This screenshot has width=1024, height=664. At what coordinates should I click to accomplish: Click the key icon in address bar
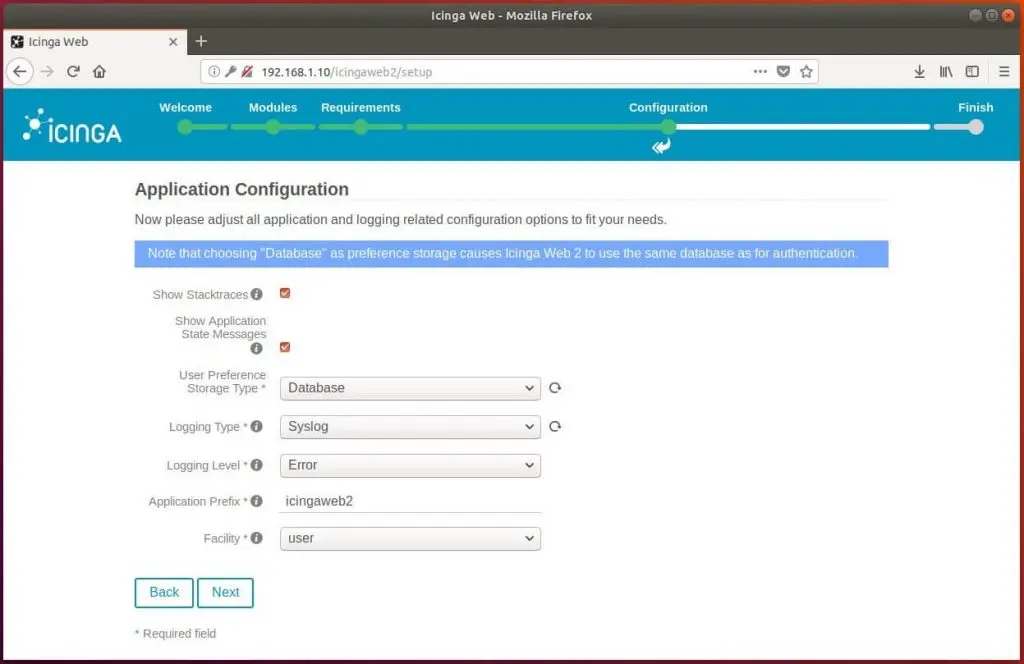(230, 72)
